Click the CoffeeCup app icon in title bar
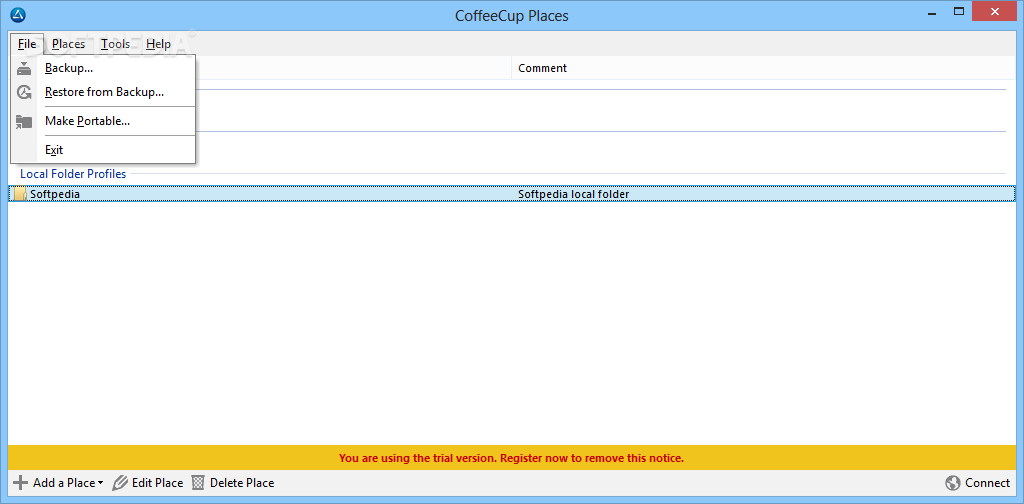1024x504 pixels. [18, 14]
